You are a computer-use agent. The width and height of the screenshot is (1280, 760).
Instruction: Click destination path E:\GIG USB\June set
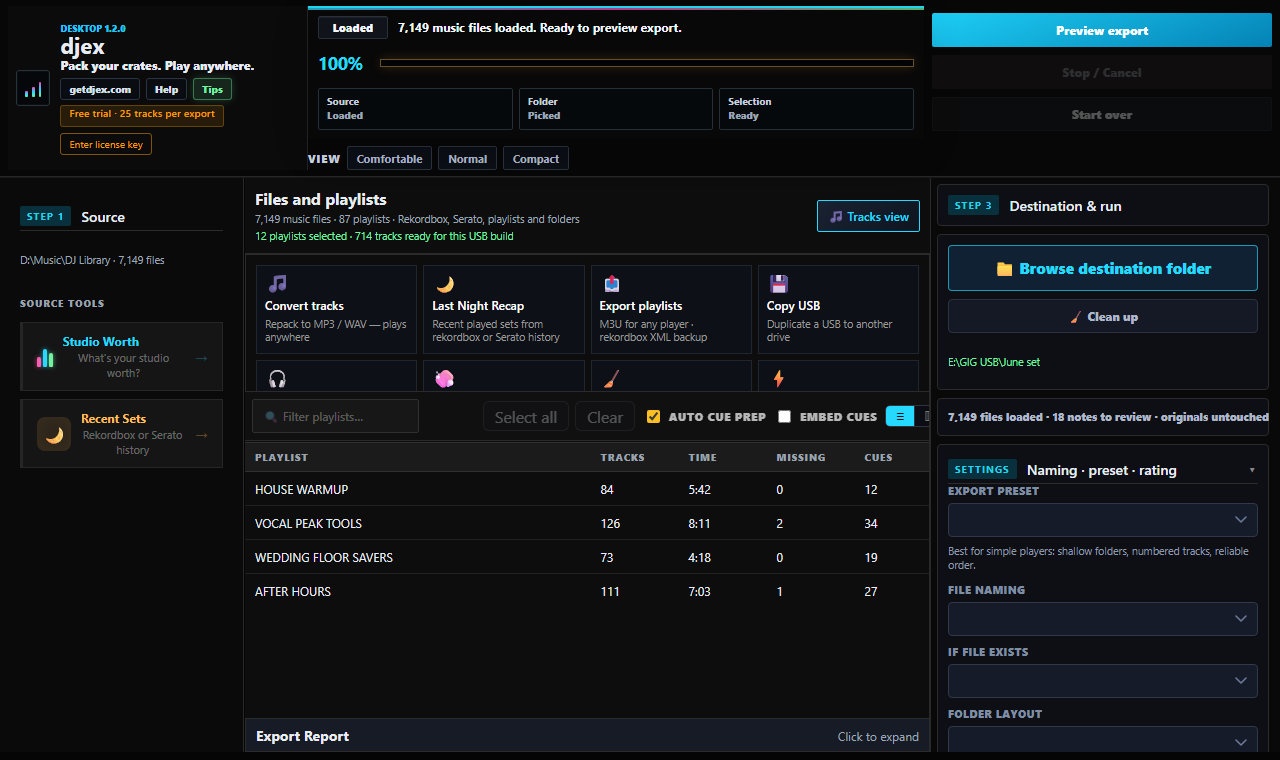click(x=994, y=362)
